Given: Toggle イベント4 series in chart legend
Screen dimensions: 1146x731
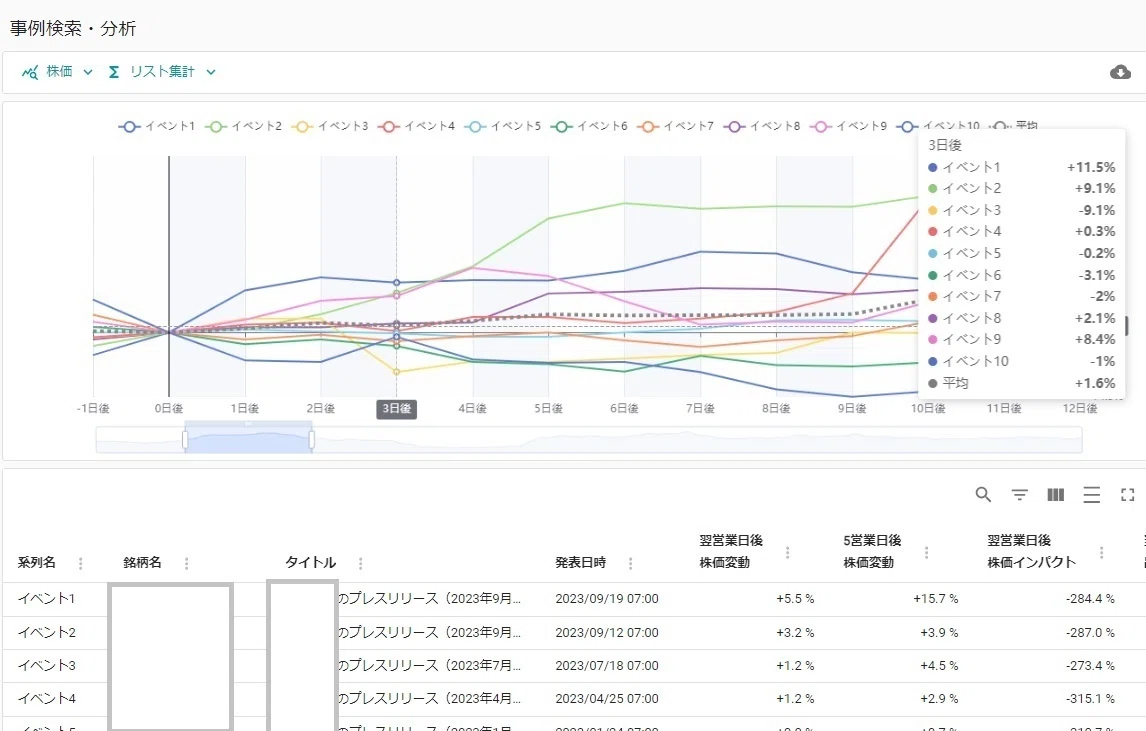Looking at the screenshot, I should coord(417,126).
